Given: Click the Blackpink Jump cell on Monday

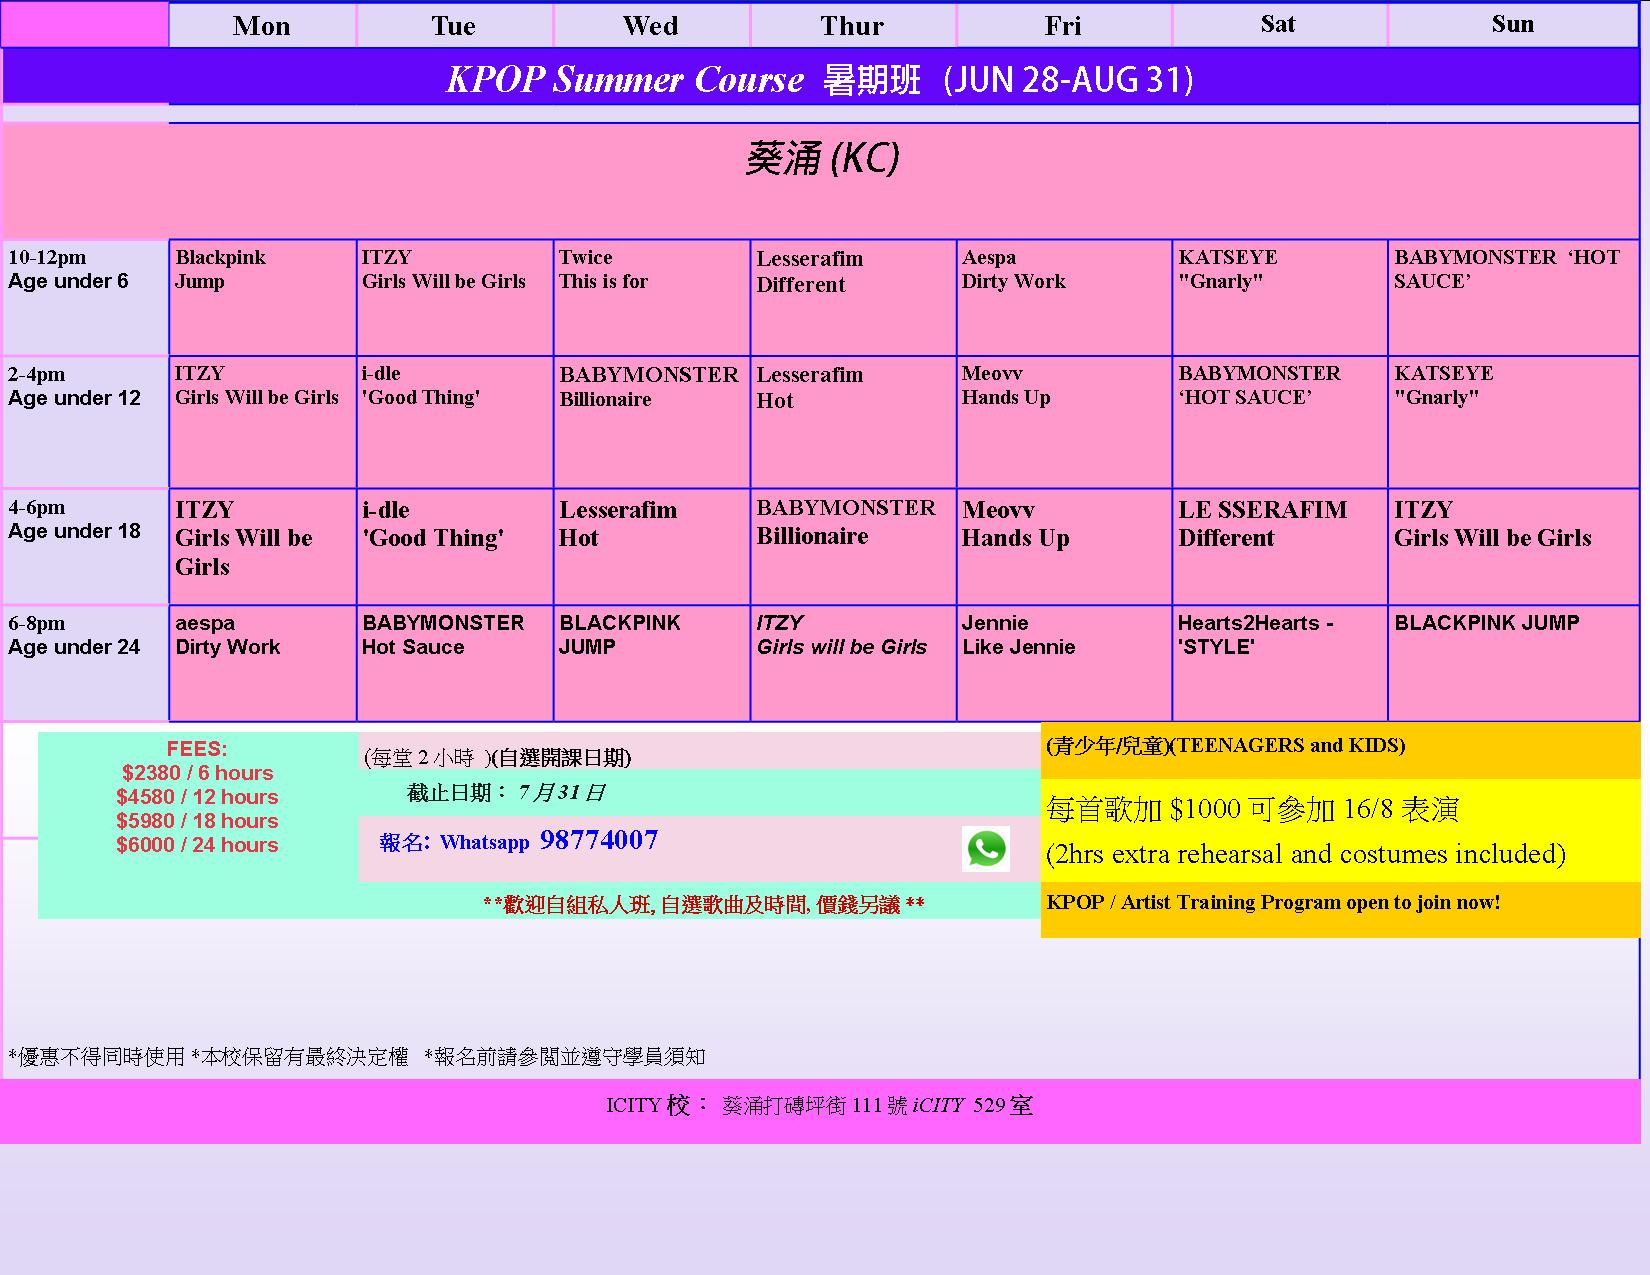Looking at the screenshot, I should click(x=263, y=297).
